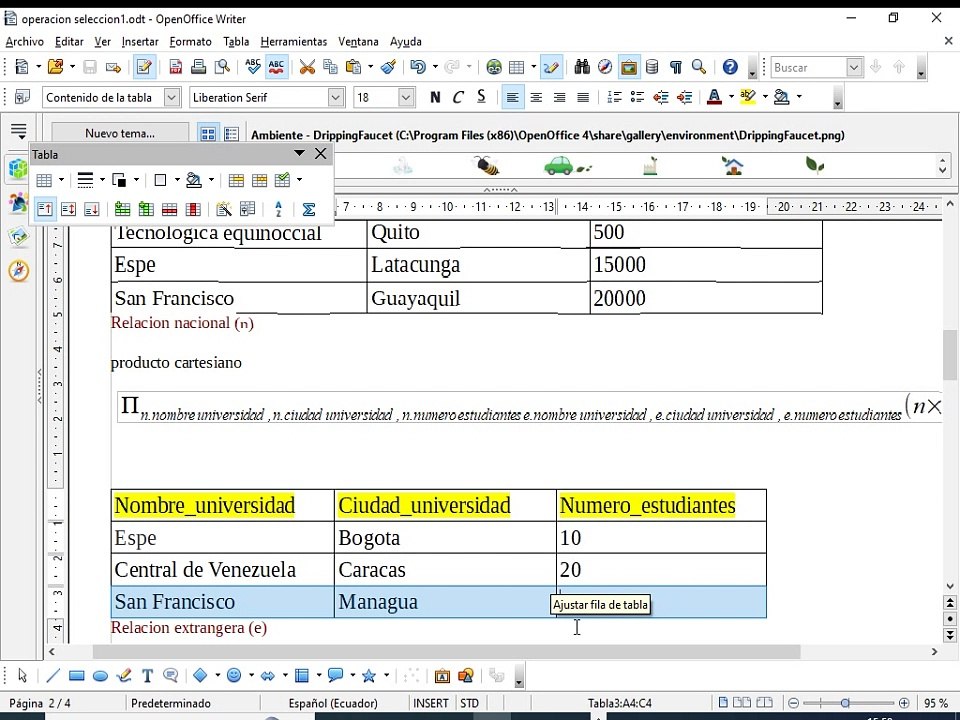This screenshot has height=720, width=960.
Task: Click the Navigator compass icon in toolbar
Action: tap(605, 67)
